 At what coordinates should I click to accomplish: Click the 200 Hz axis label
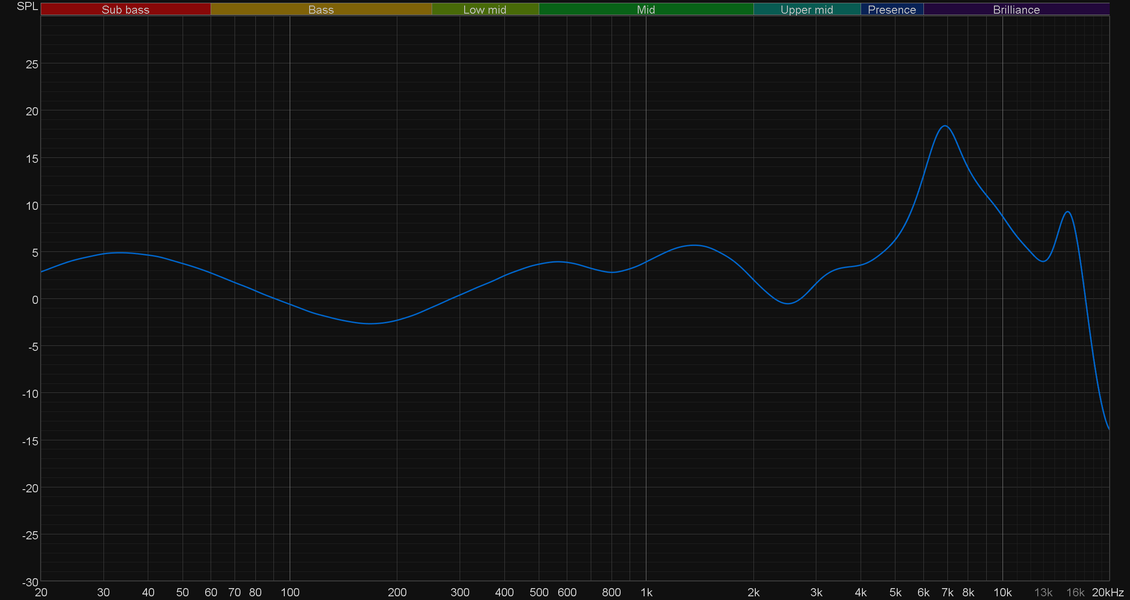(x=397, y=592)
